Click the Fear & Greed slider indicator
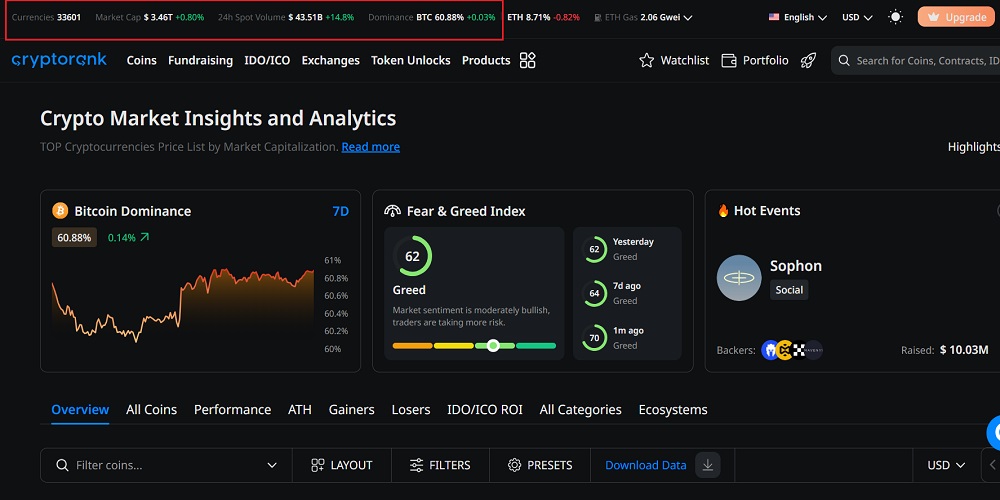The width and height of the screenshot is (1000, 500). coord(493,345)
